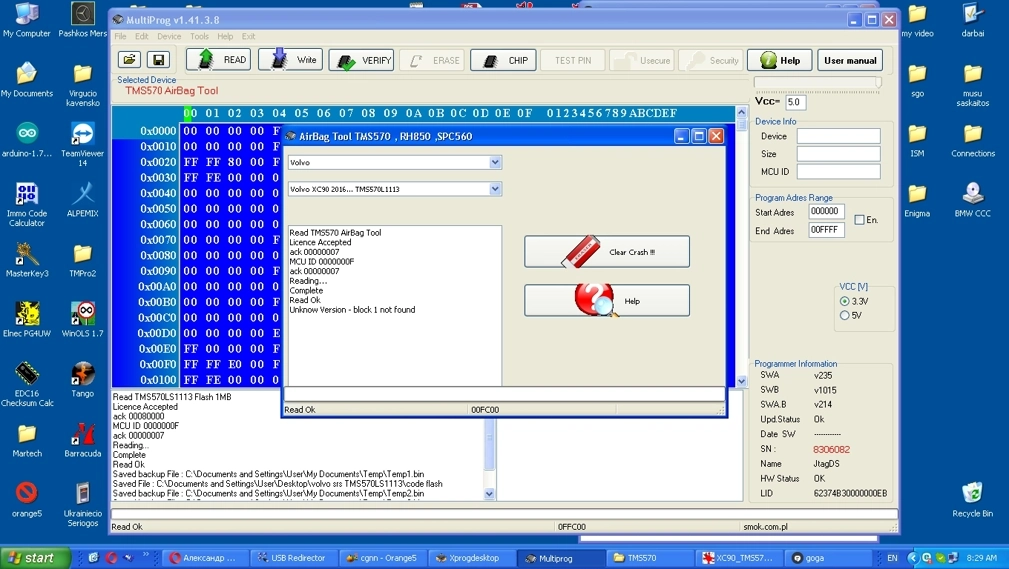Screen dimensions: 1009x569
Task: Open the Edit menu
Action: pos(142,36)
